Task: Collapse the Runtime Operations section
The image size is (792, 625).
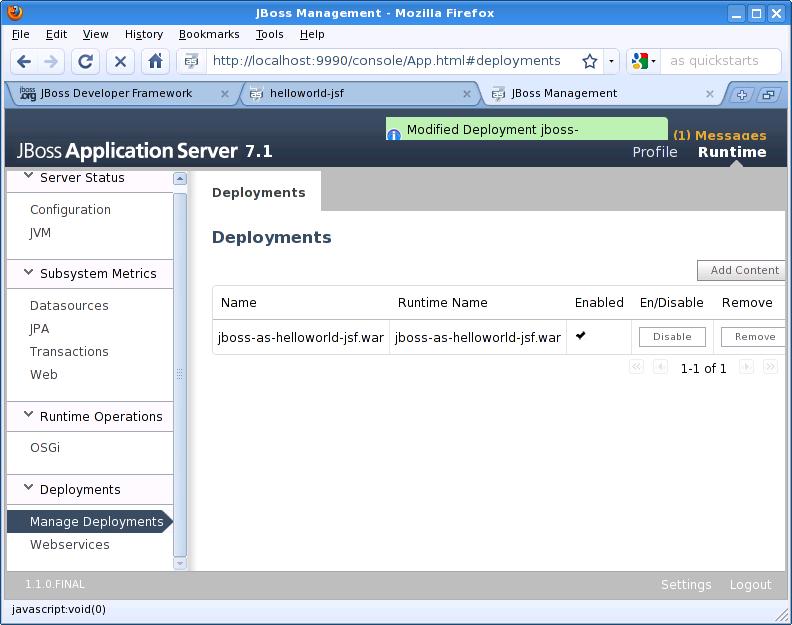Action: tap(29, 415)
